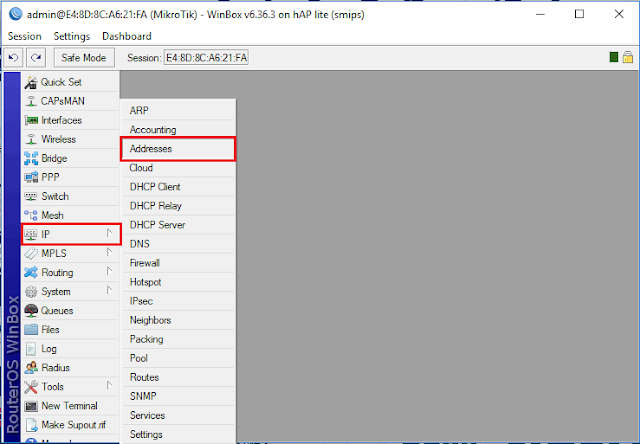Open the Settings menu in menu bar
640x444 pixels.
click(x=72, y=36)
